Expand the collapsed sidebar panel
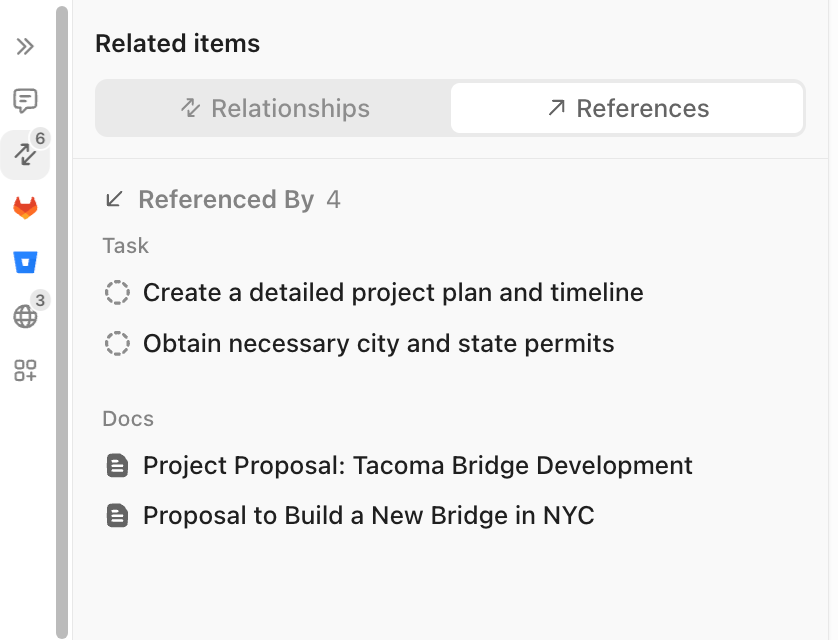 point(25,46)
